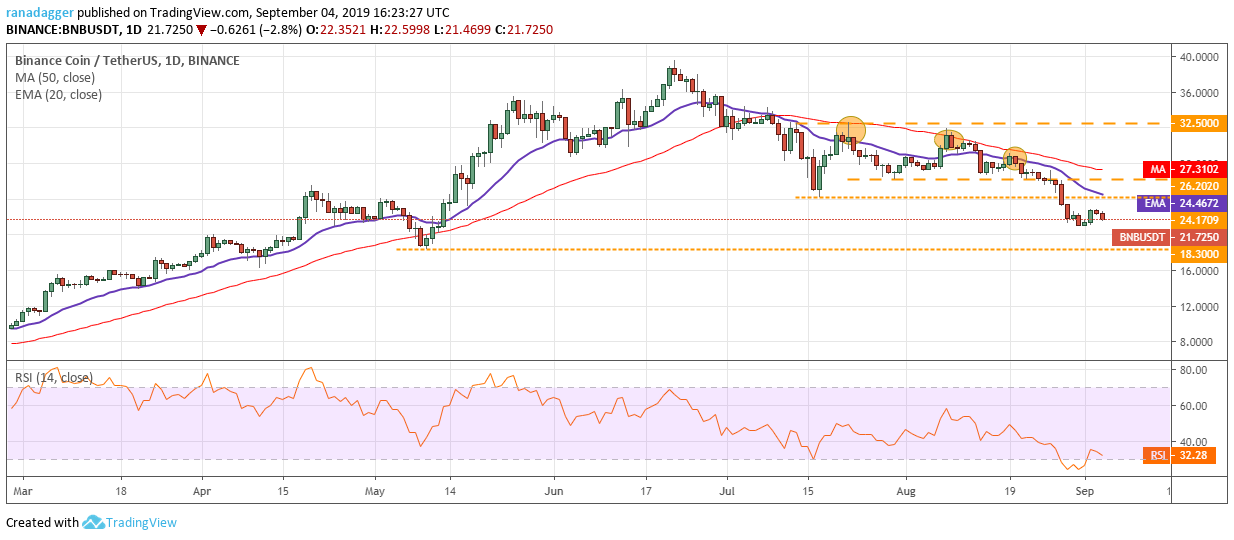The image size is (1234, 540).
Task: Click the Jun date label on time axis
Action: coord(552,492)
